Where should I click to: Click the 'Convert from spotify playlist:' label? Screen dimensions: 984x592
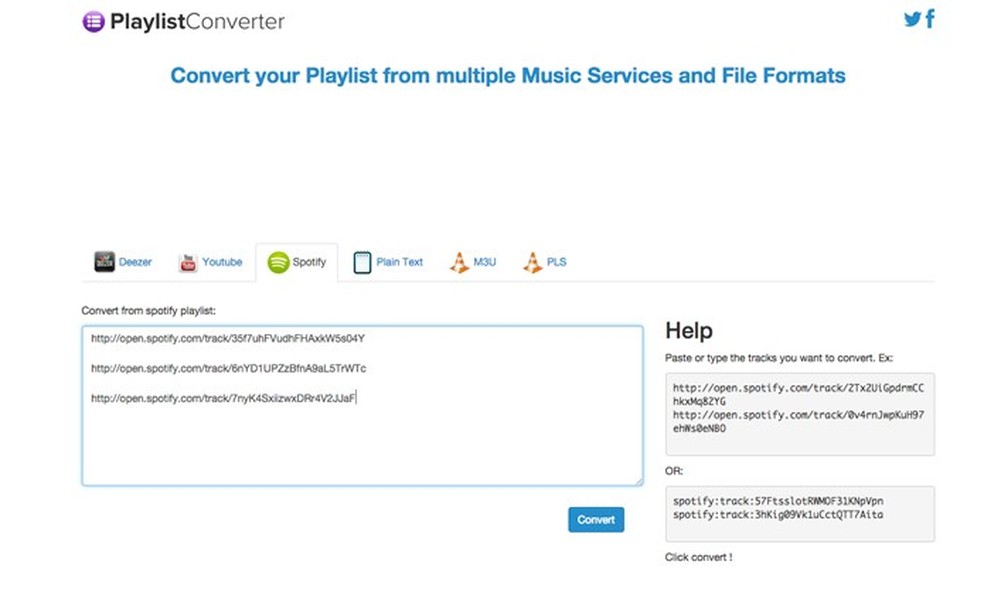click(148, 311)
